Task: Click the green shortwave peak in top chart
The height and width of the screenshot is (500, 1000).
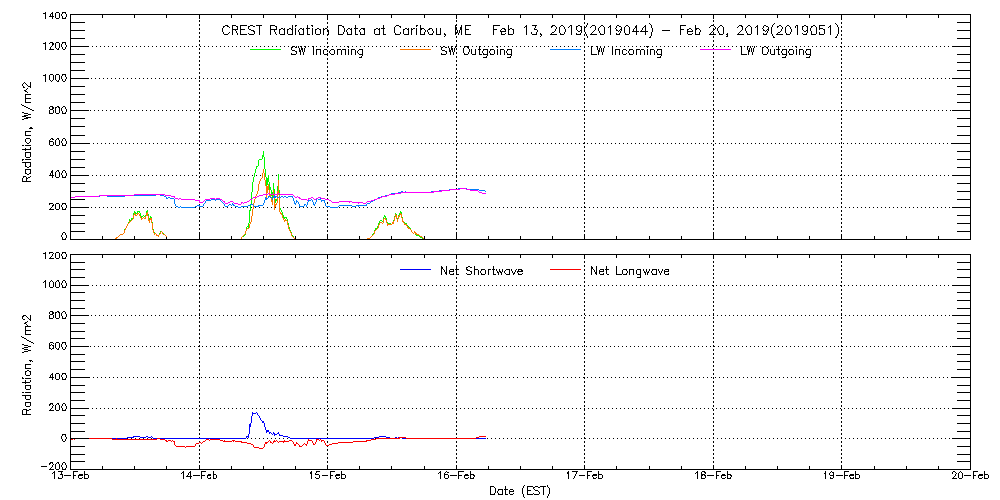Action: tap(263, 155)
